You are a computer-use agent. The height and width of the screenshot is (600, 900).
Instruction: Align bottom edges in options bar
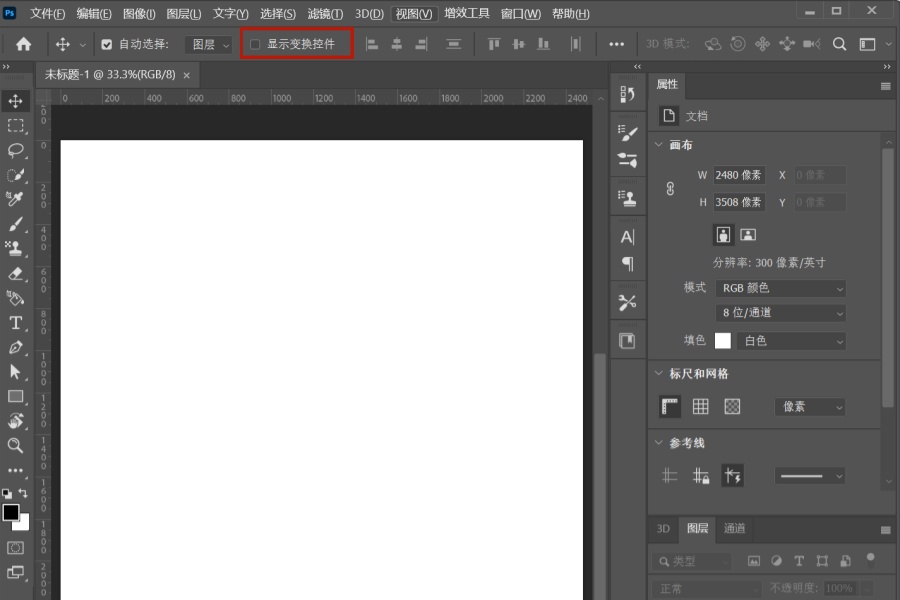tap(543, 44)
